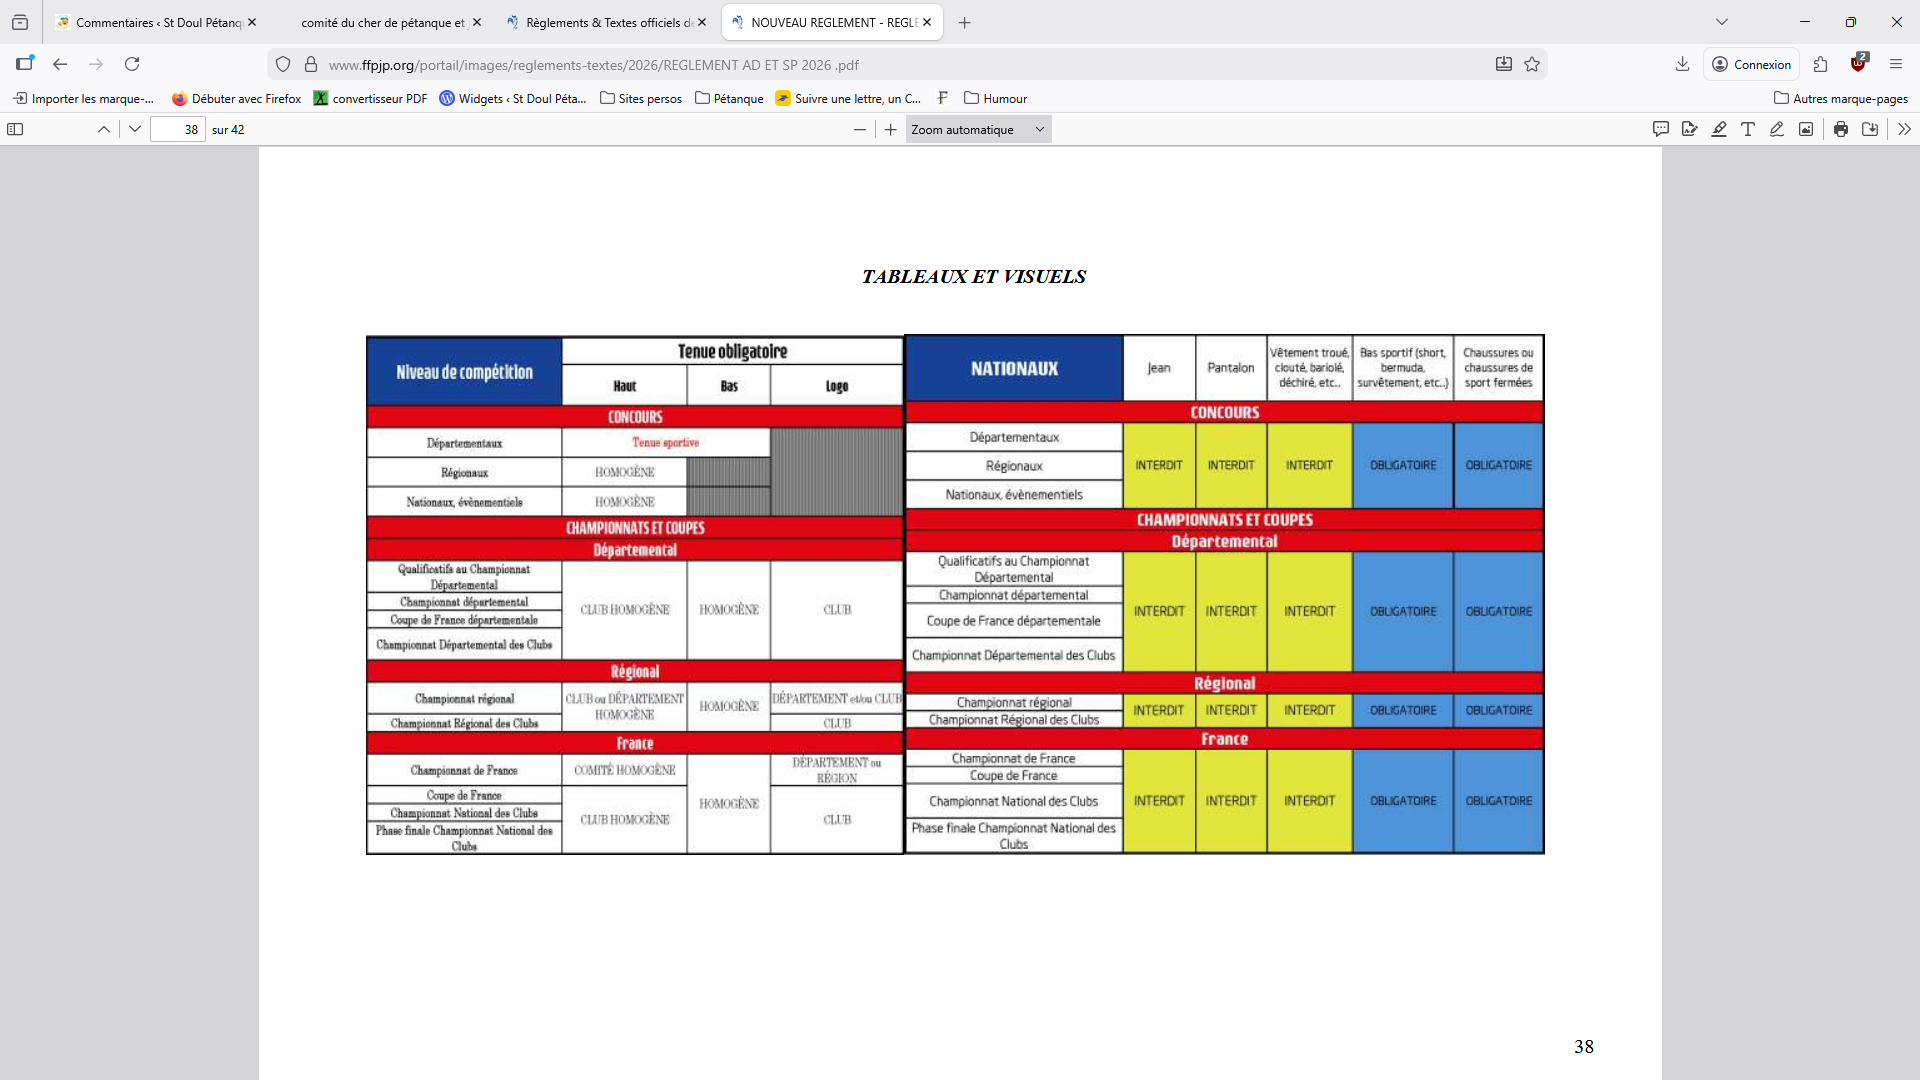Go to next PDF page
The height and width of the screenshot is (1080, 1920).
135,129
